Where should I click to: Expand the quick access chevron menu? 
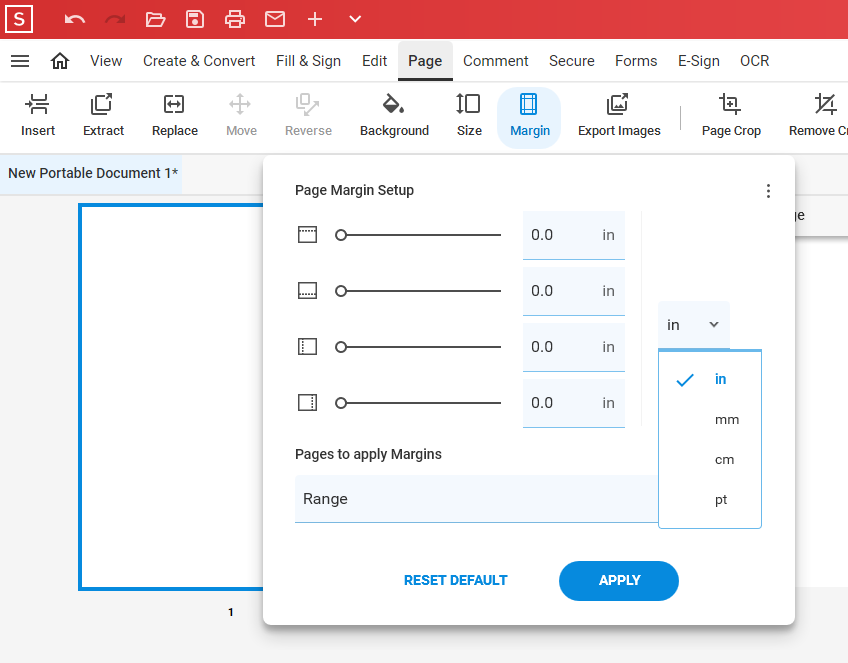click(355, 19)
